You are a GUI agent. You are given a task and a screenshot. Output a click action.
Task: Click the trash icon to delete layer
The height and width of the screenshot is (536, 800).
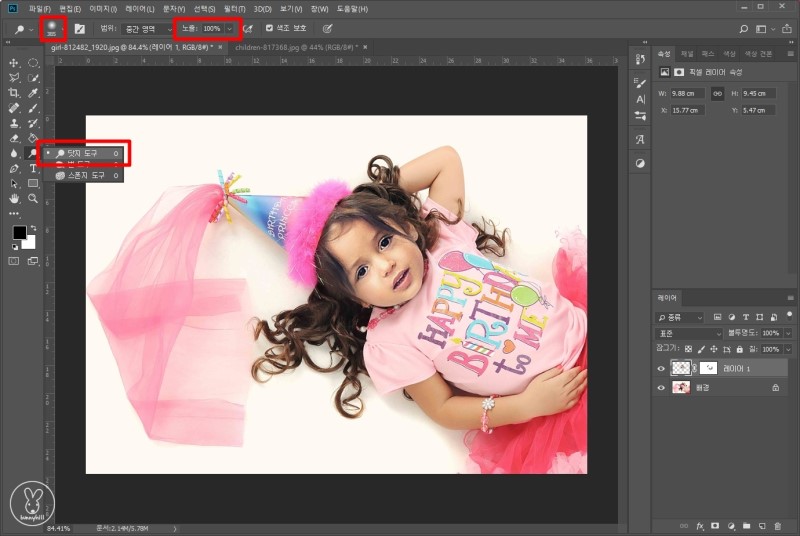pos(778,524)
